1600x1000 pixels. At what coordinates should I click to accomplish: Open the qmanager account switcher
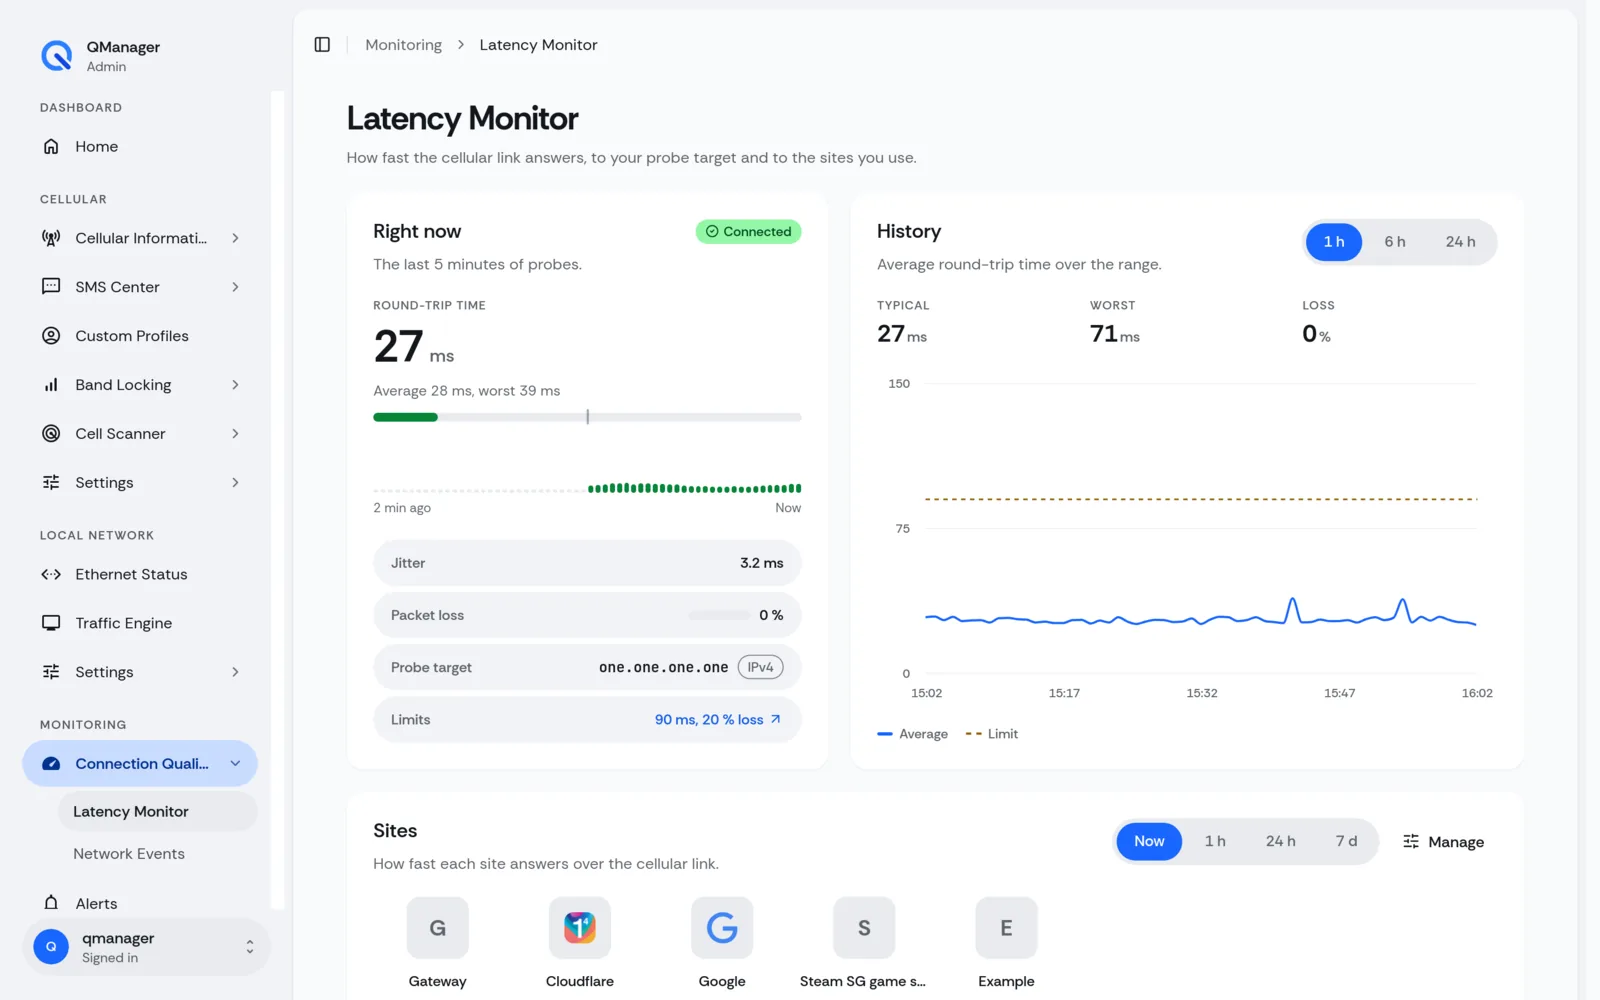tap(146, 947)
